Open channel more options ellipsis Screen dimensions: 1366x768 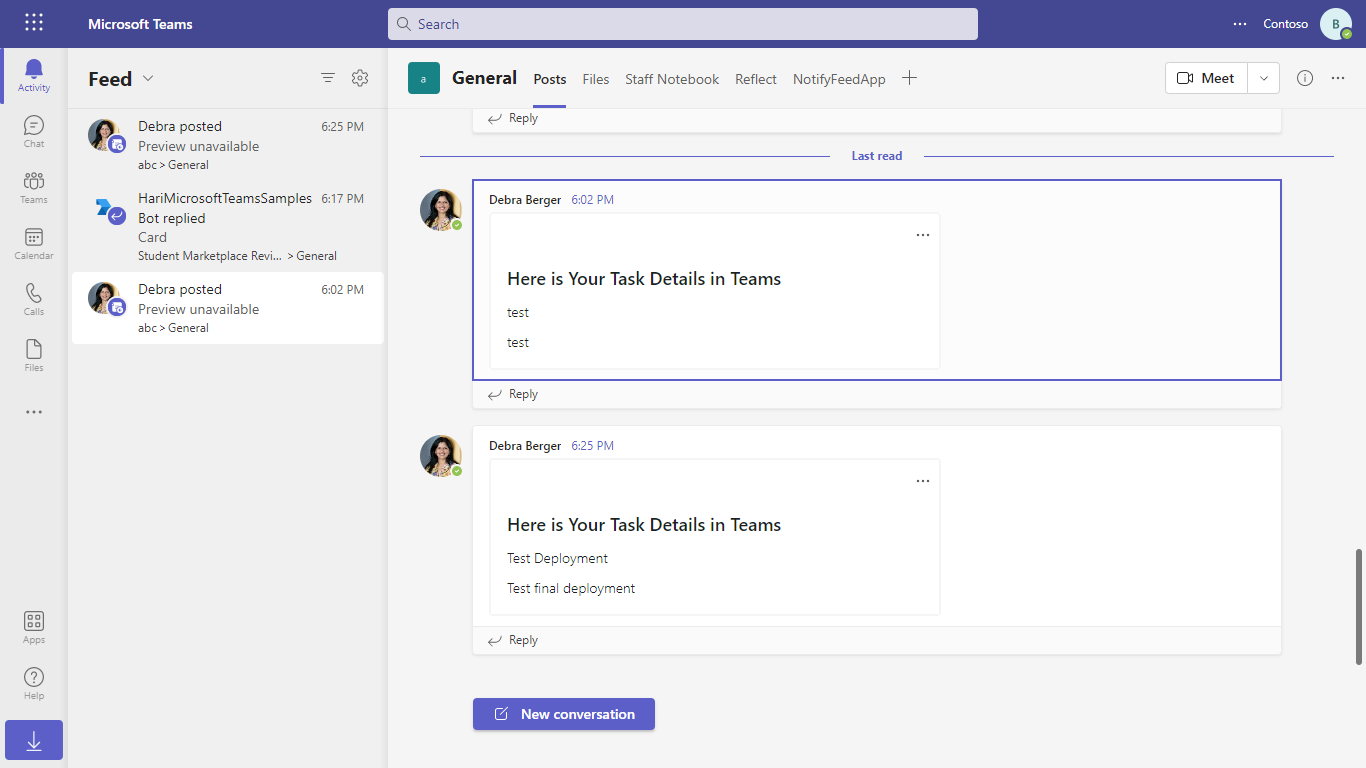pyautogui.click(x=1338, y=78)
